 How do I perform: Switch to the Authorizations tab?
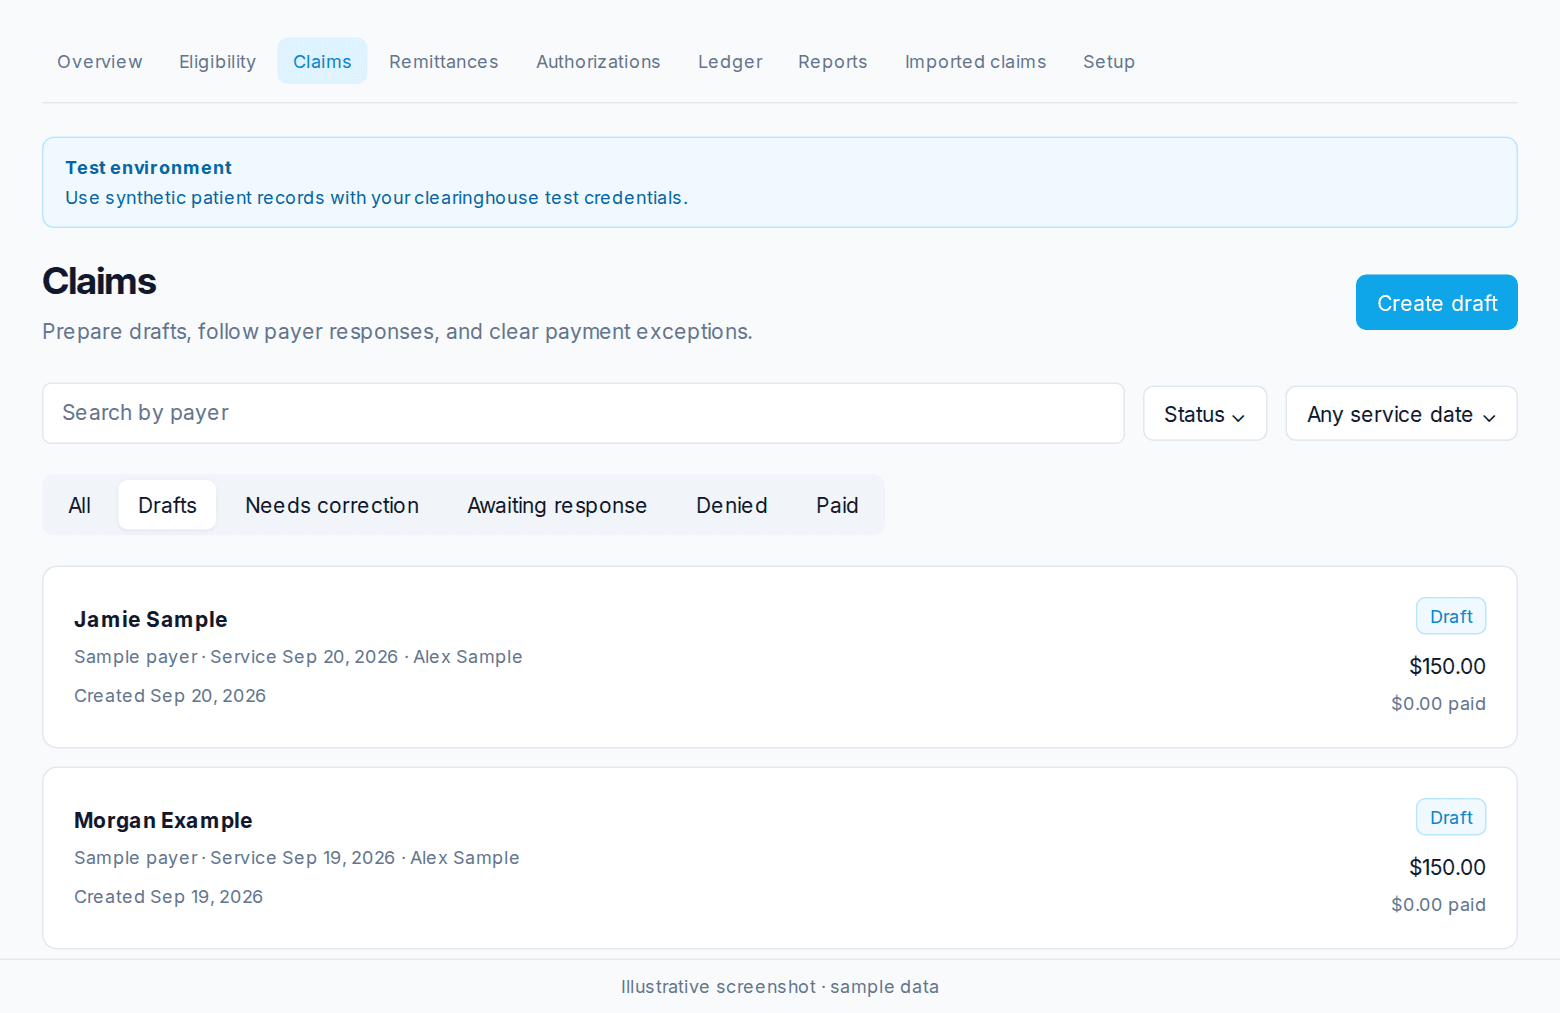click(598, 61)
